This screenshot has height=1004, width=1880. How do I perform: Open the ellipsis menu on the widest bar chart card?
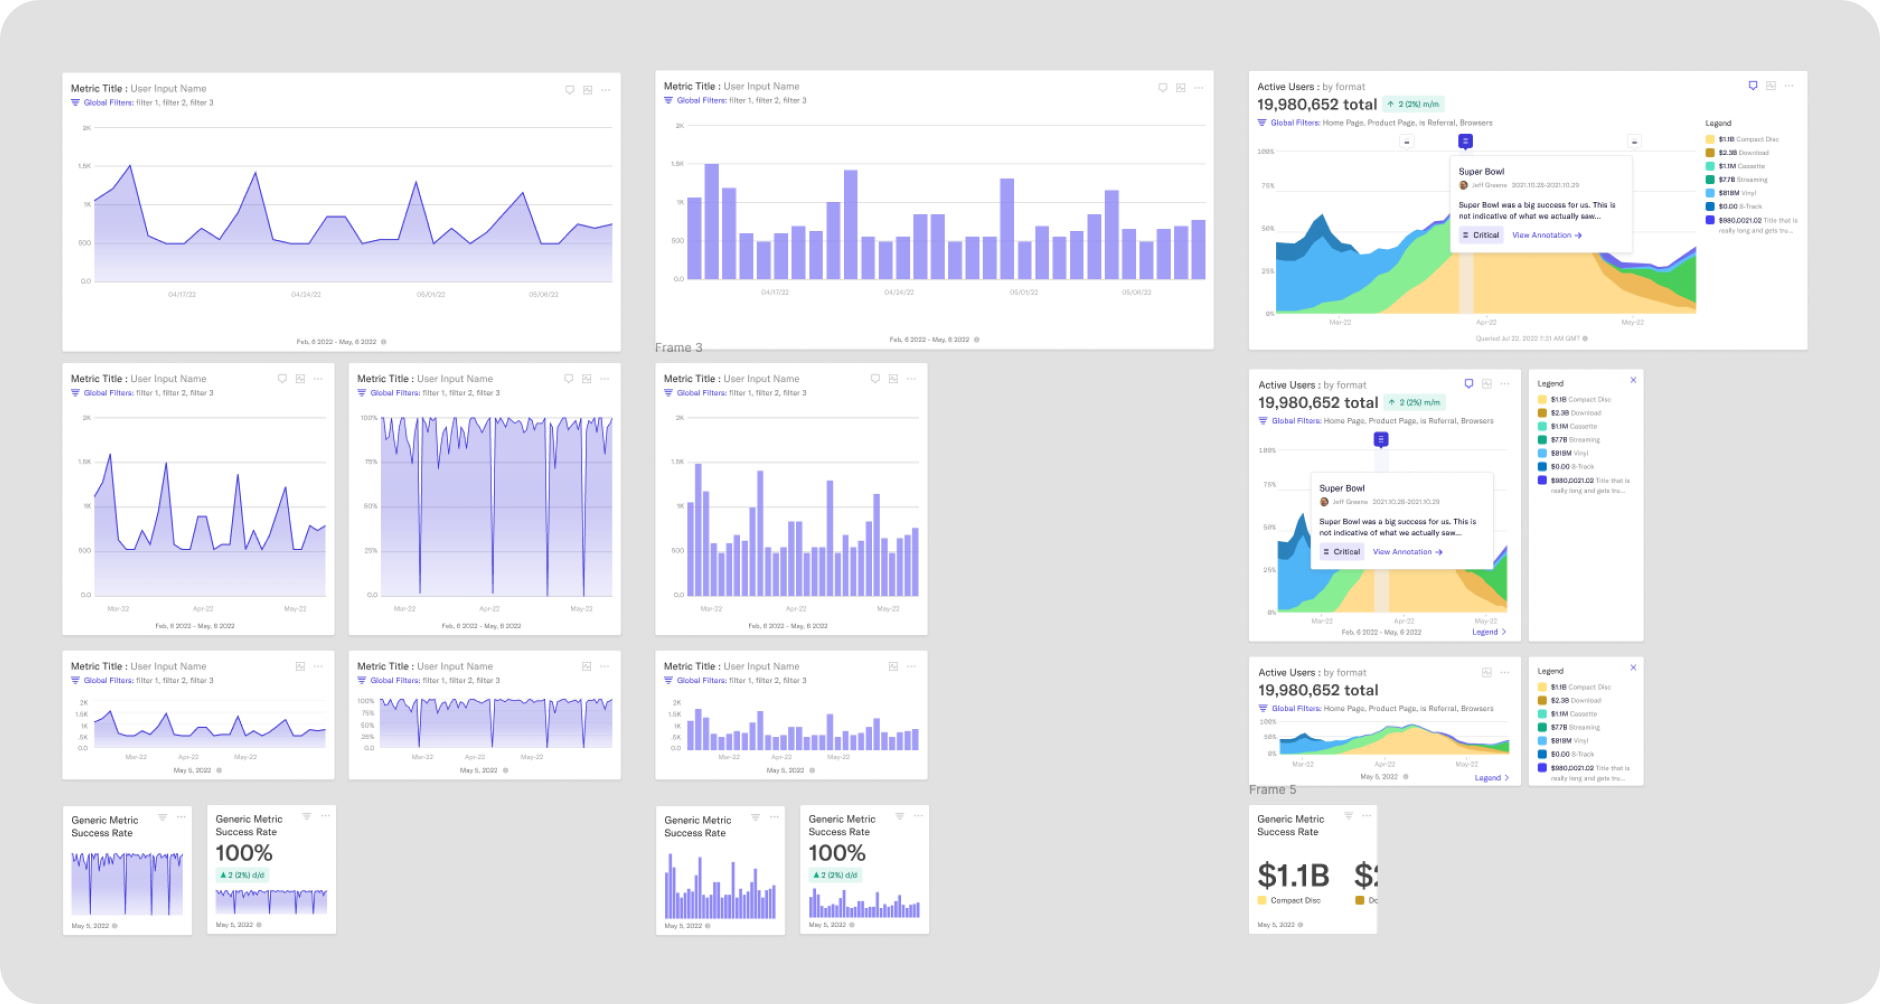click(x=1199, y=88)
